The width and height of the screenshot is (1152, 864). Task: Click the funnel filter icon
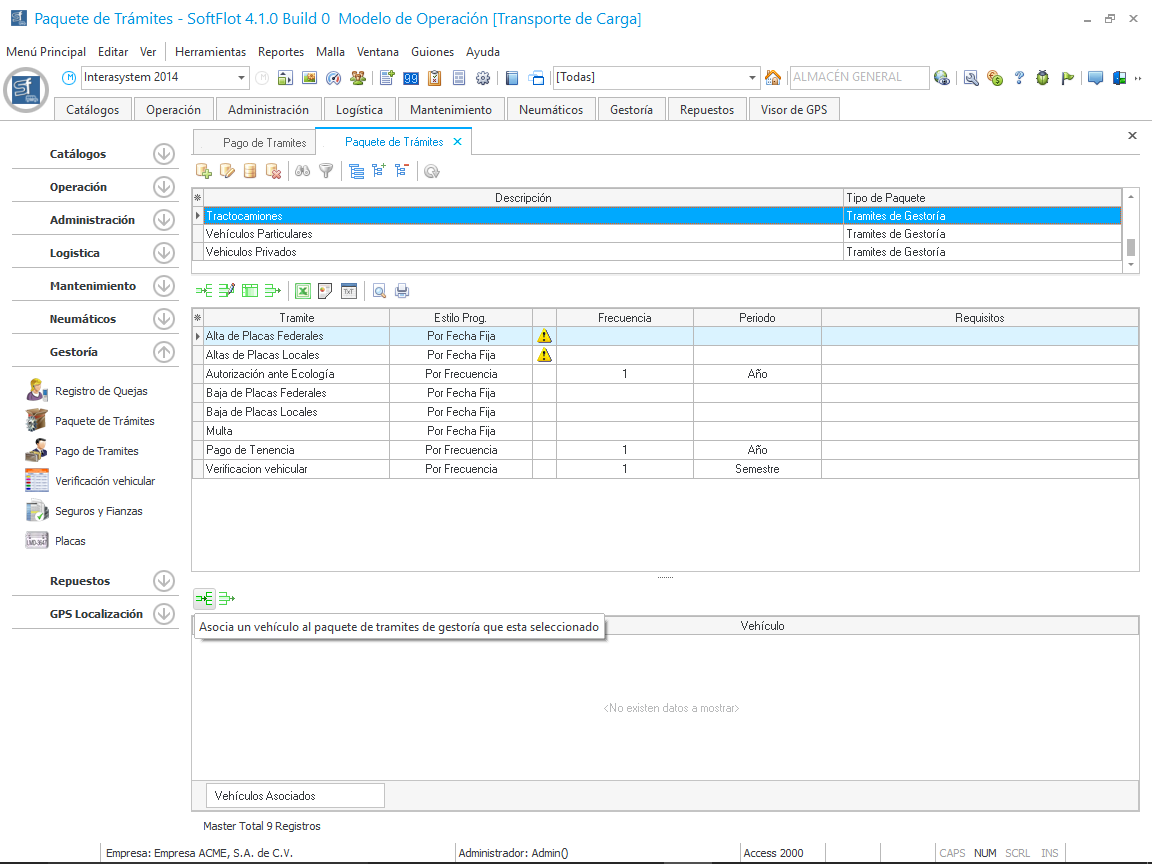[x=326, y=171]
